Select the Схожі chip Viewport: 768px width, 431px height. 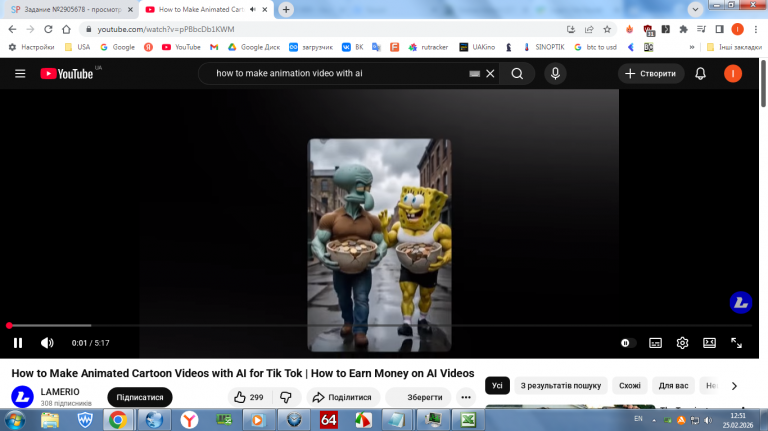[630, 385]
